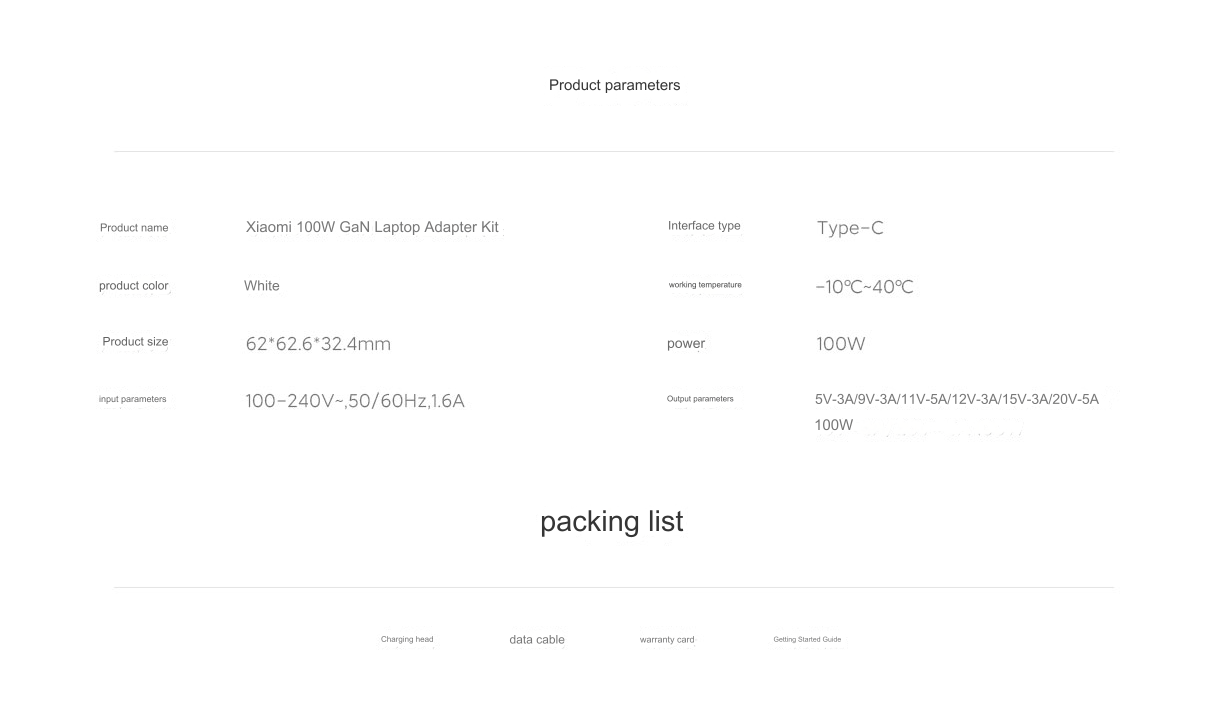Select the 5V-3A/9V-3A output values line
Viewport: 1226px width, 720px height.
click(x=956, y=399)
